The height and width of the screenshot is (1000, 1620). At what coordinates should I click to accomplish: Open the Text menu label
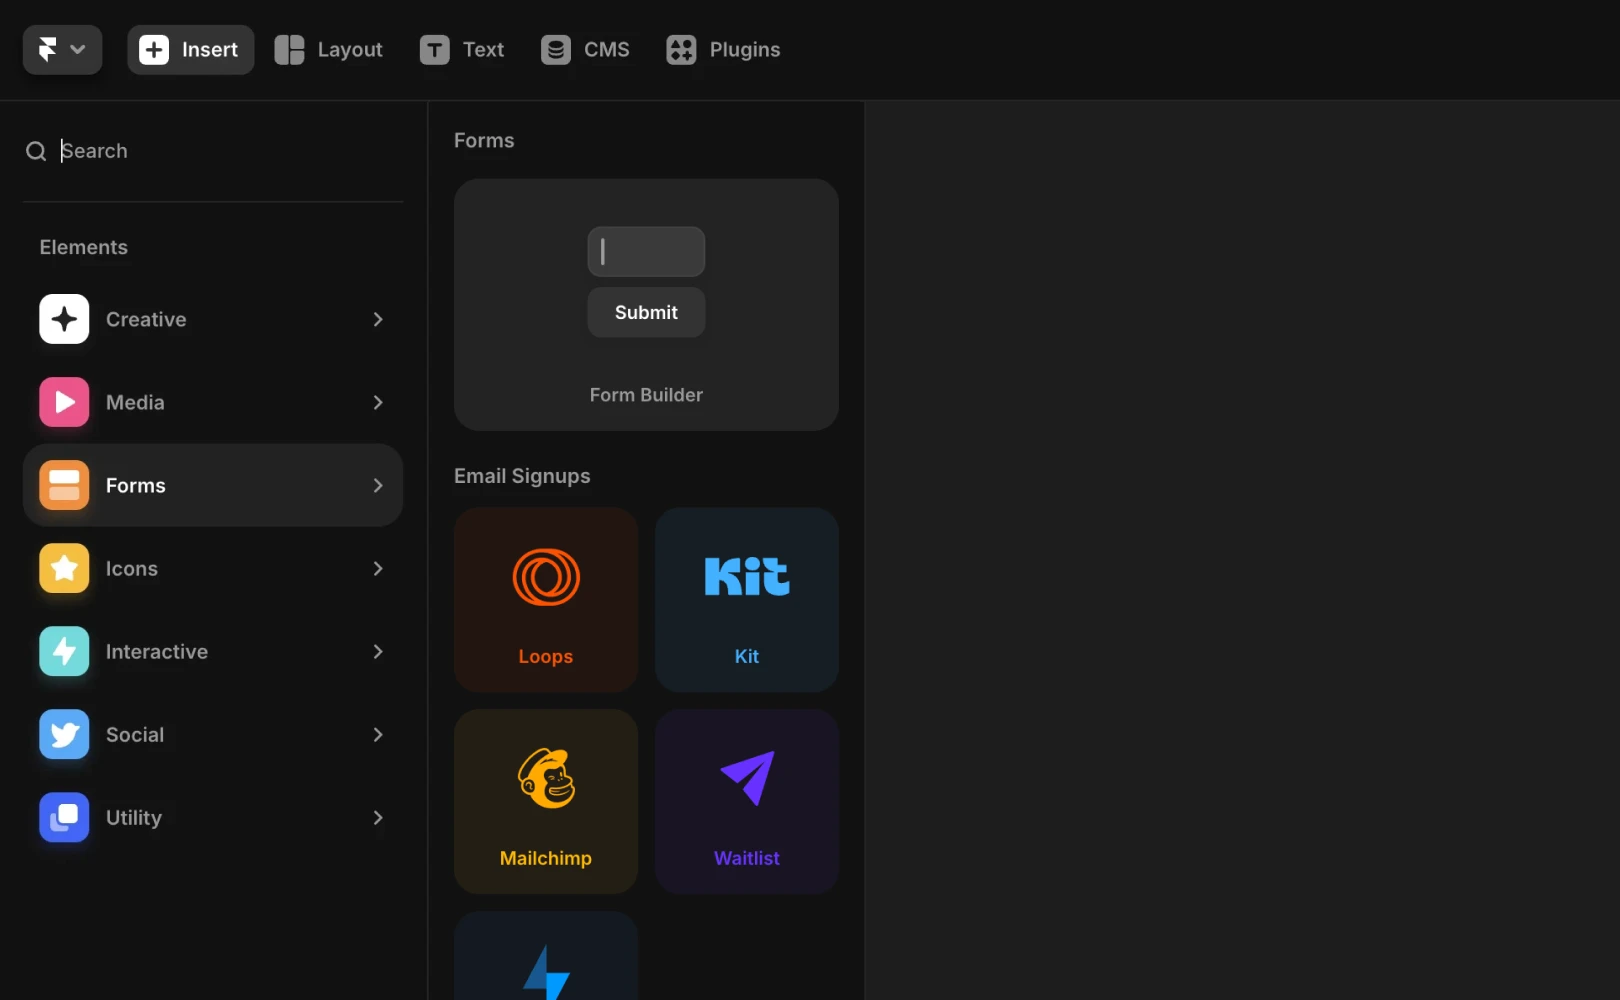[483, 50]
